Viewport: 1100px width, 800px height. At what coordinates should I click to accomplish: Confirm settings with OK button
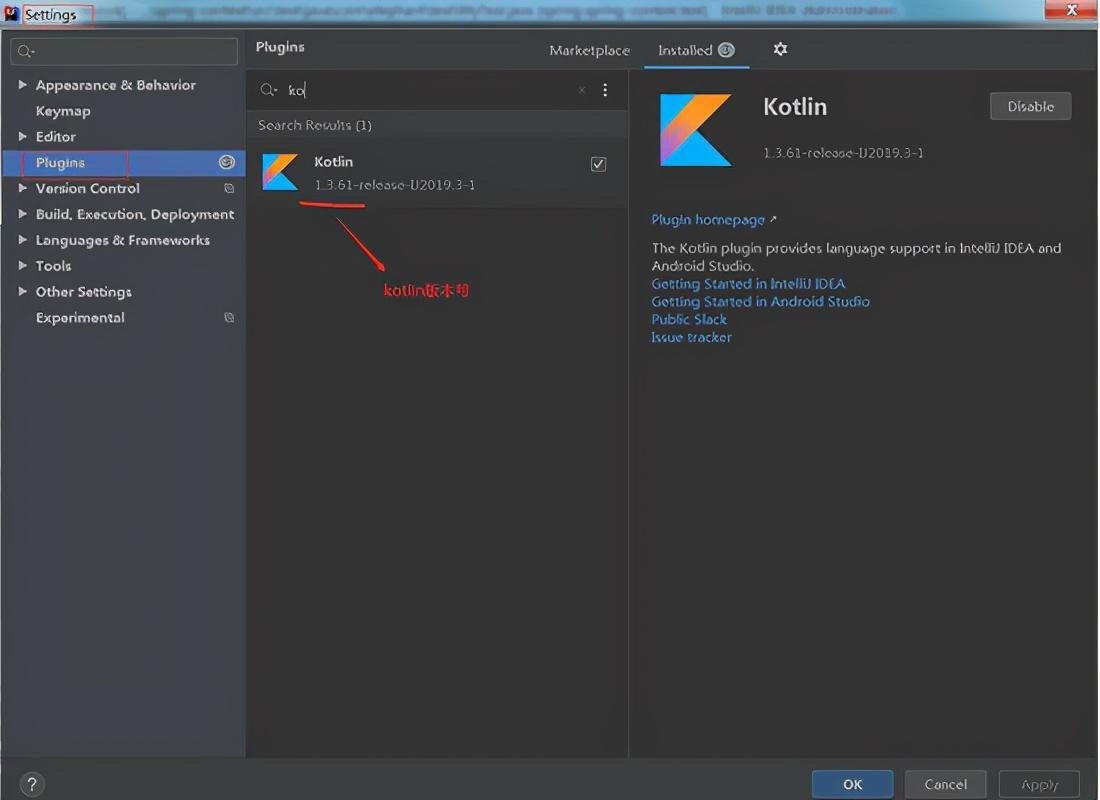(x=852, y=784)
